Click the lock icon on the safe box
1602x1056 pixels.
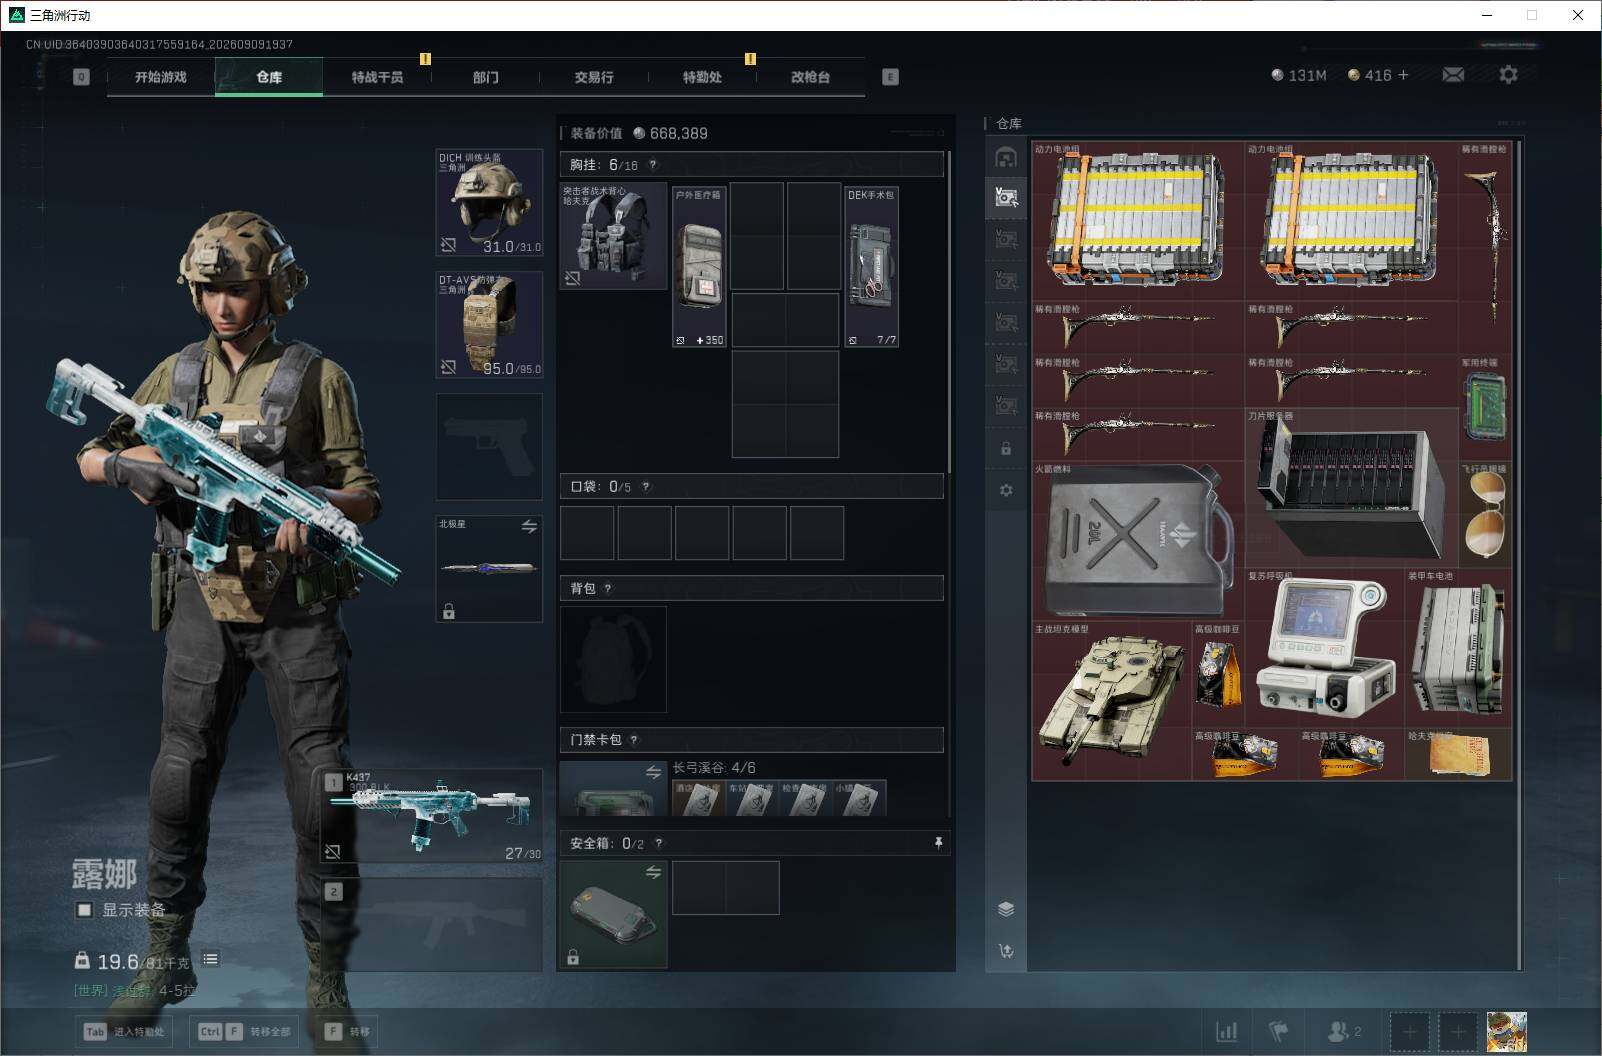[573, 957]
